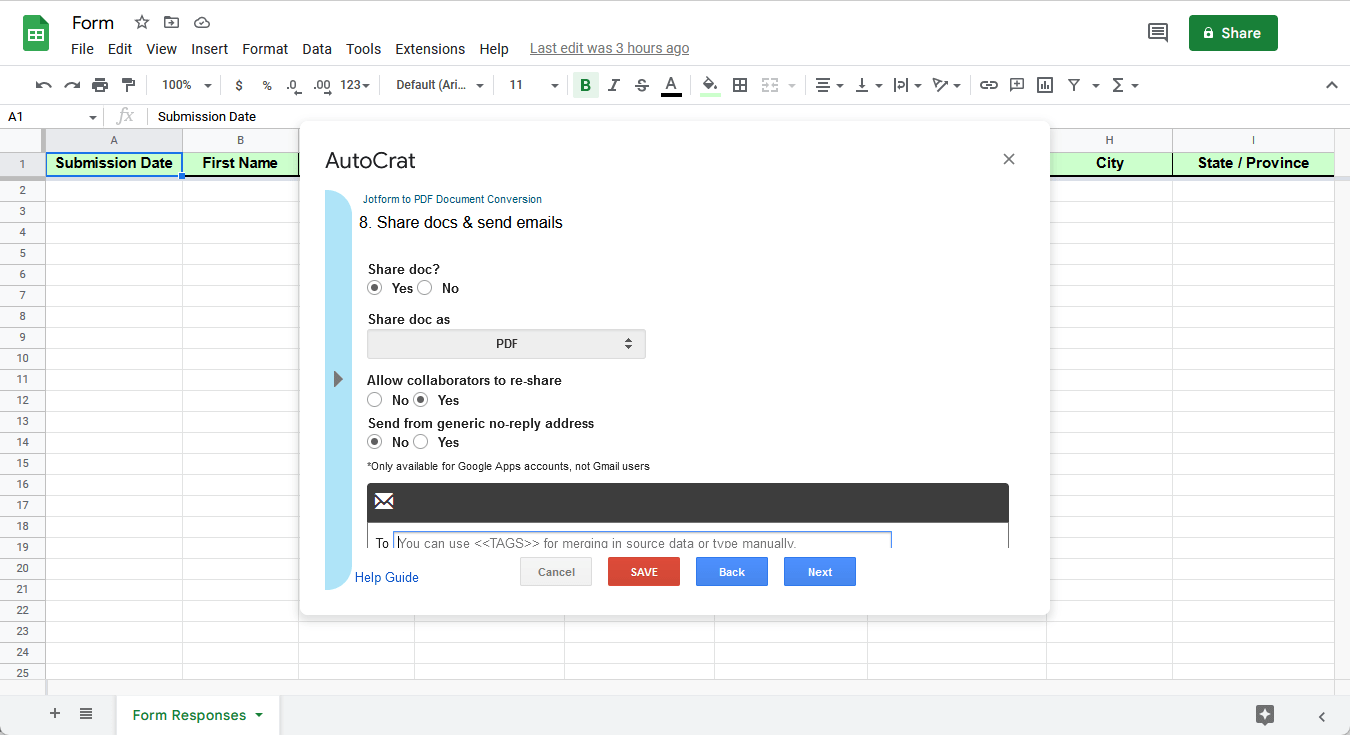Select the Paint format roller tool
This screenshot has height=735, width=1350.
[x=128, y=85]
